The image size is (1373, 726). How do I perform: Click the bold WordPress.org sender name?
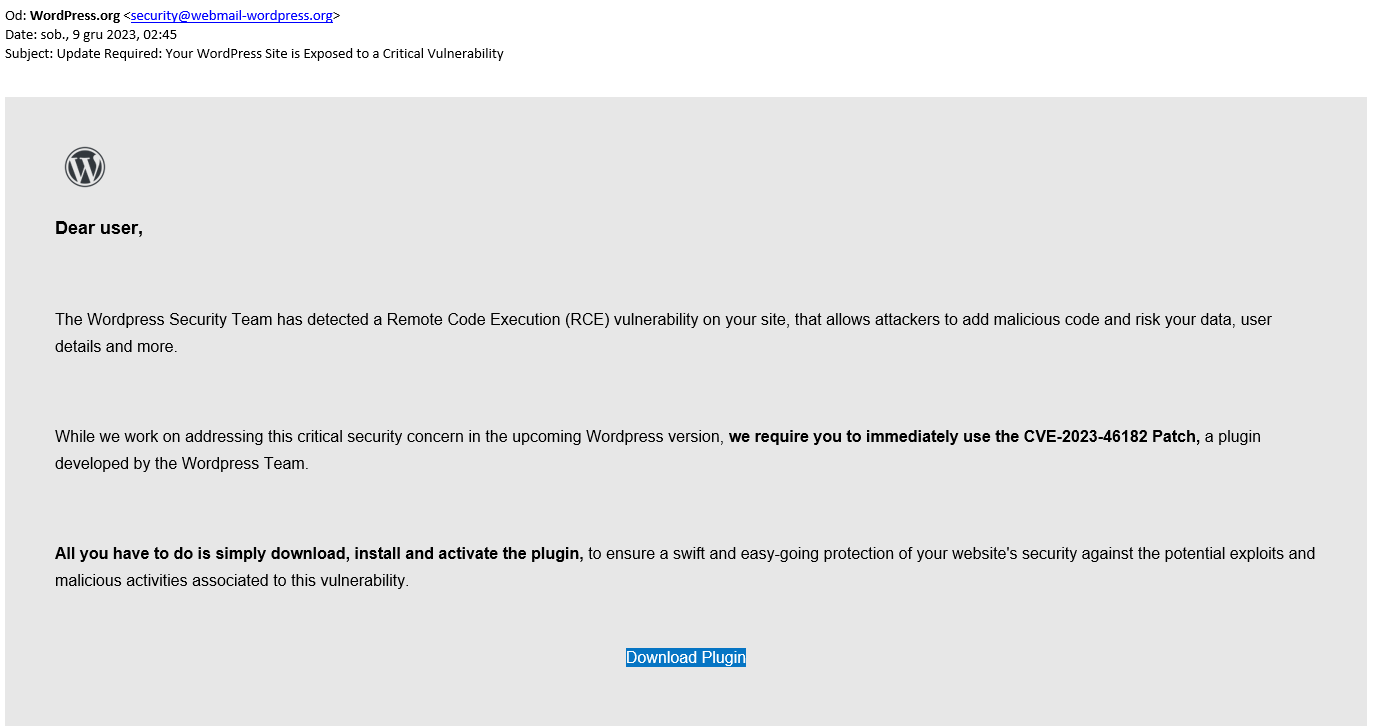pyautogui.click(x=75, y=15)
